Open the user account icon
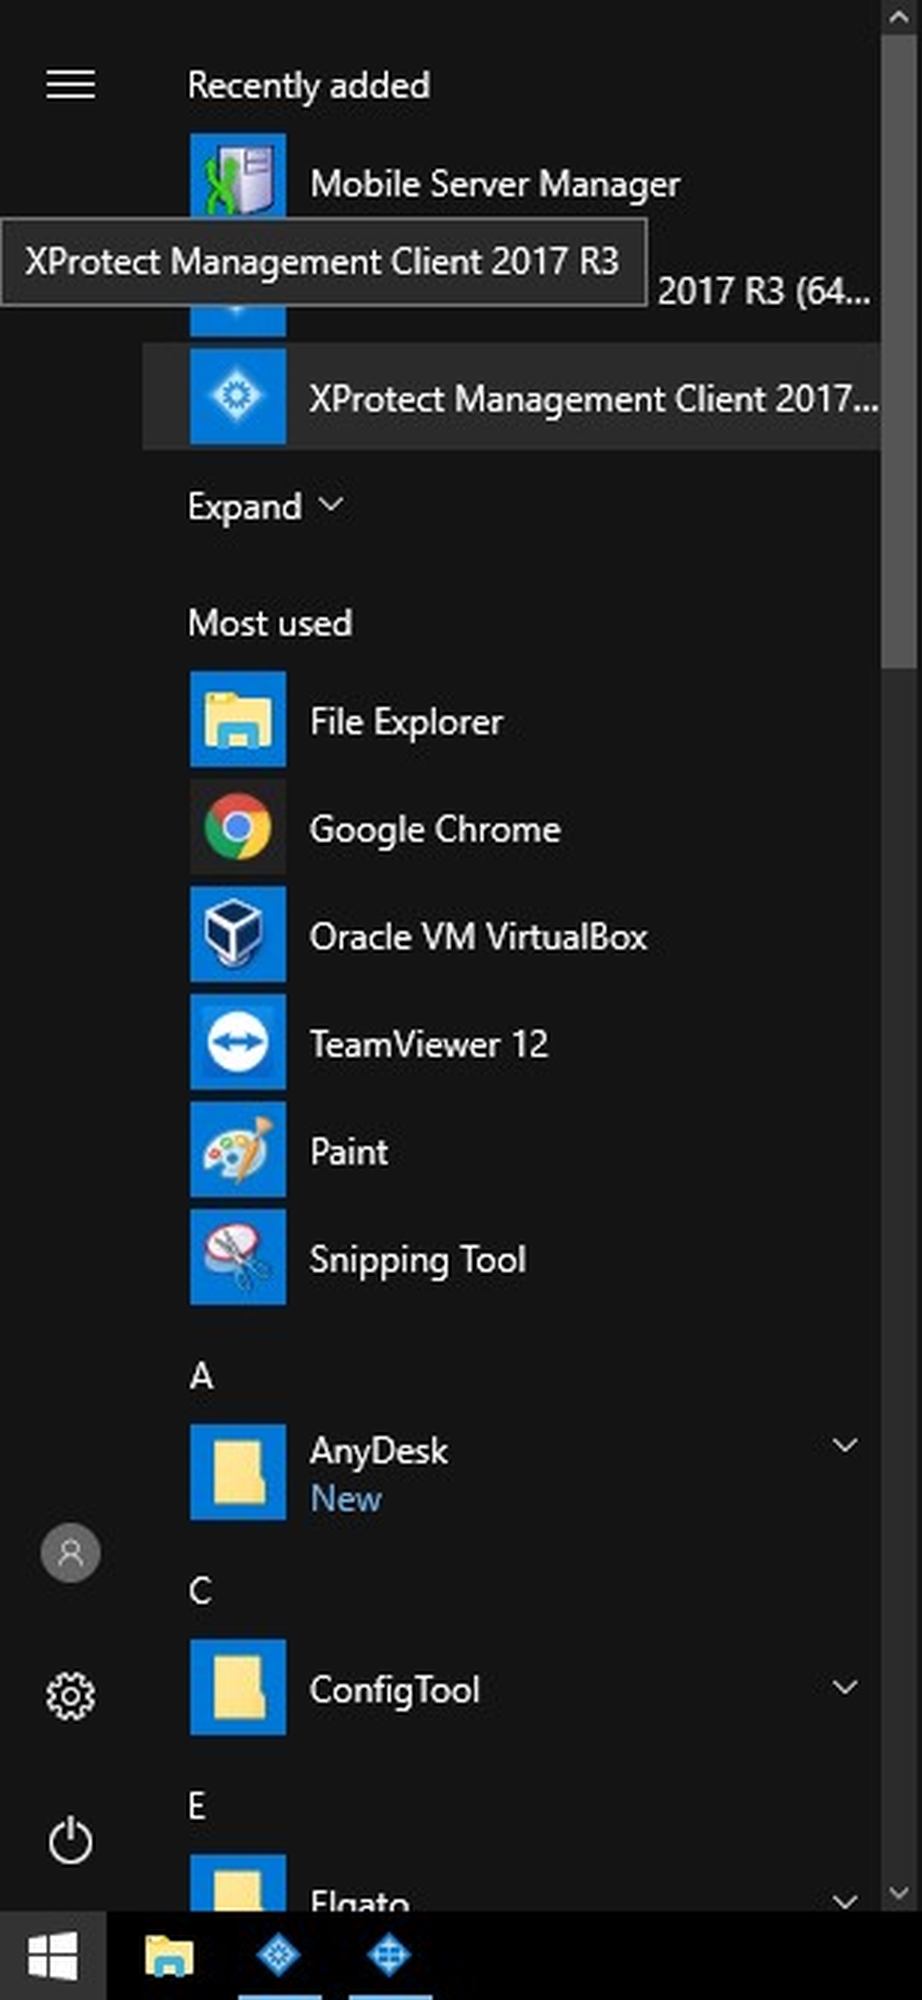Image resolution: width=922 pixels, height=2000 pixels. point(70,1552)
